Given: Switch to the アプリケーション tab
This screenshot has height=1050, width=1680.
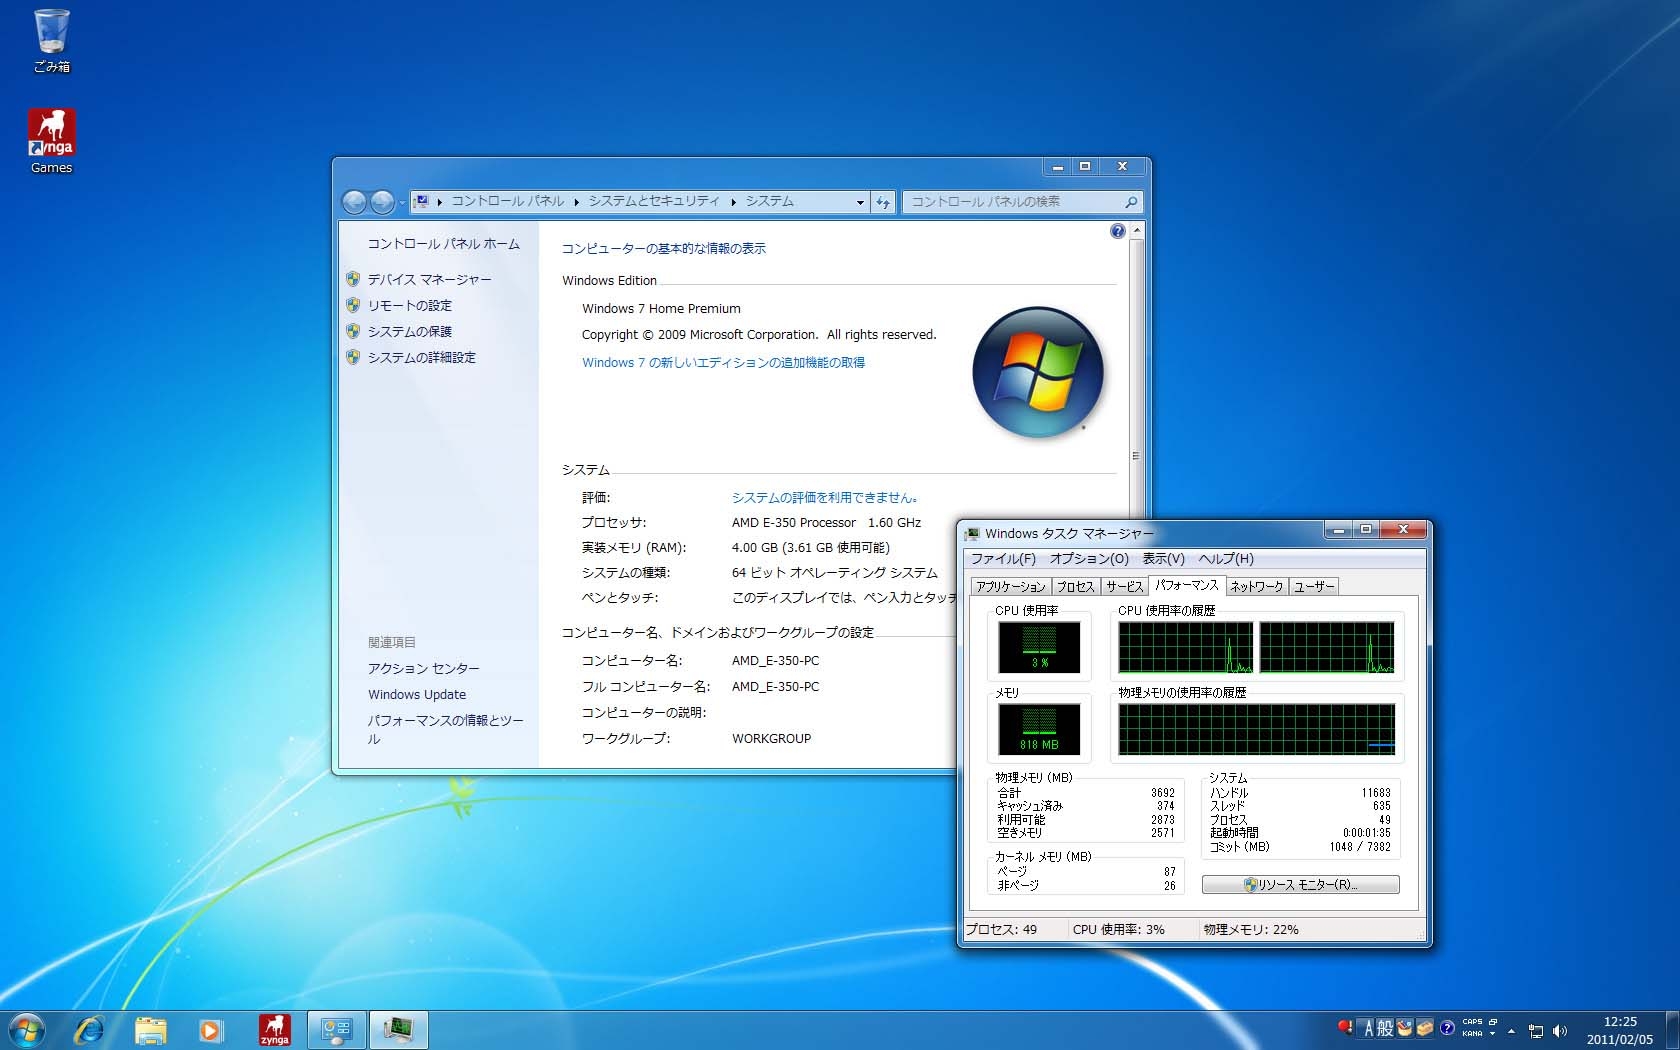Looking at the screenshot, I should 1010,587.
